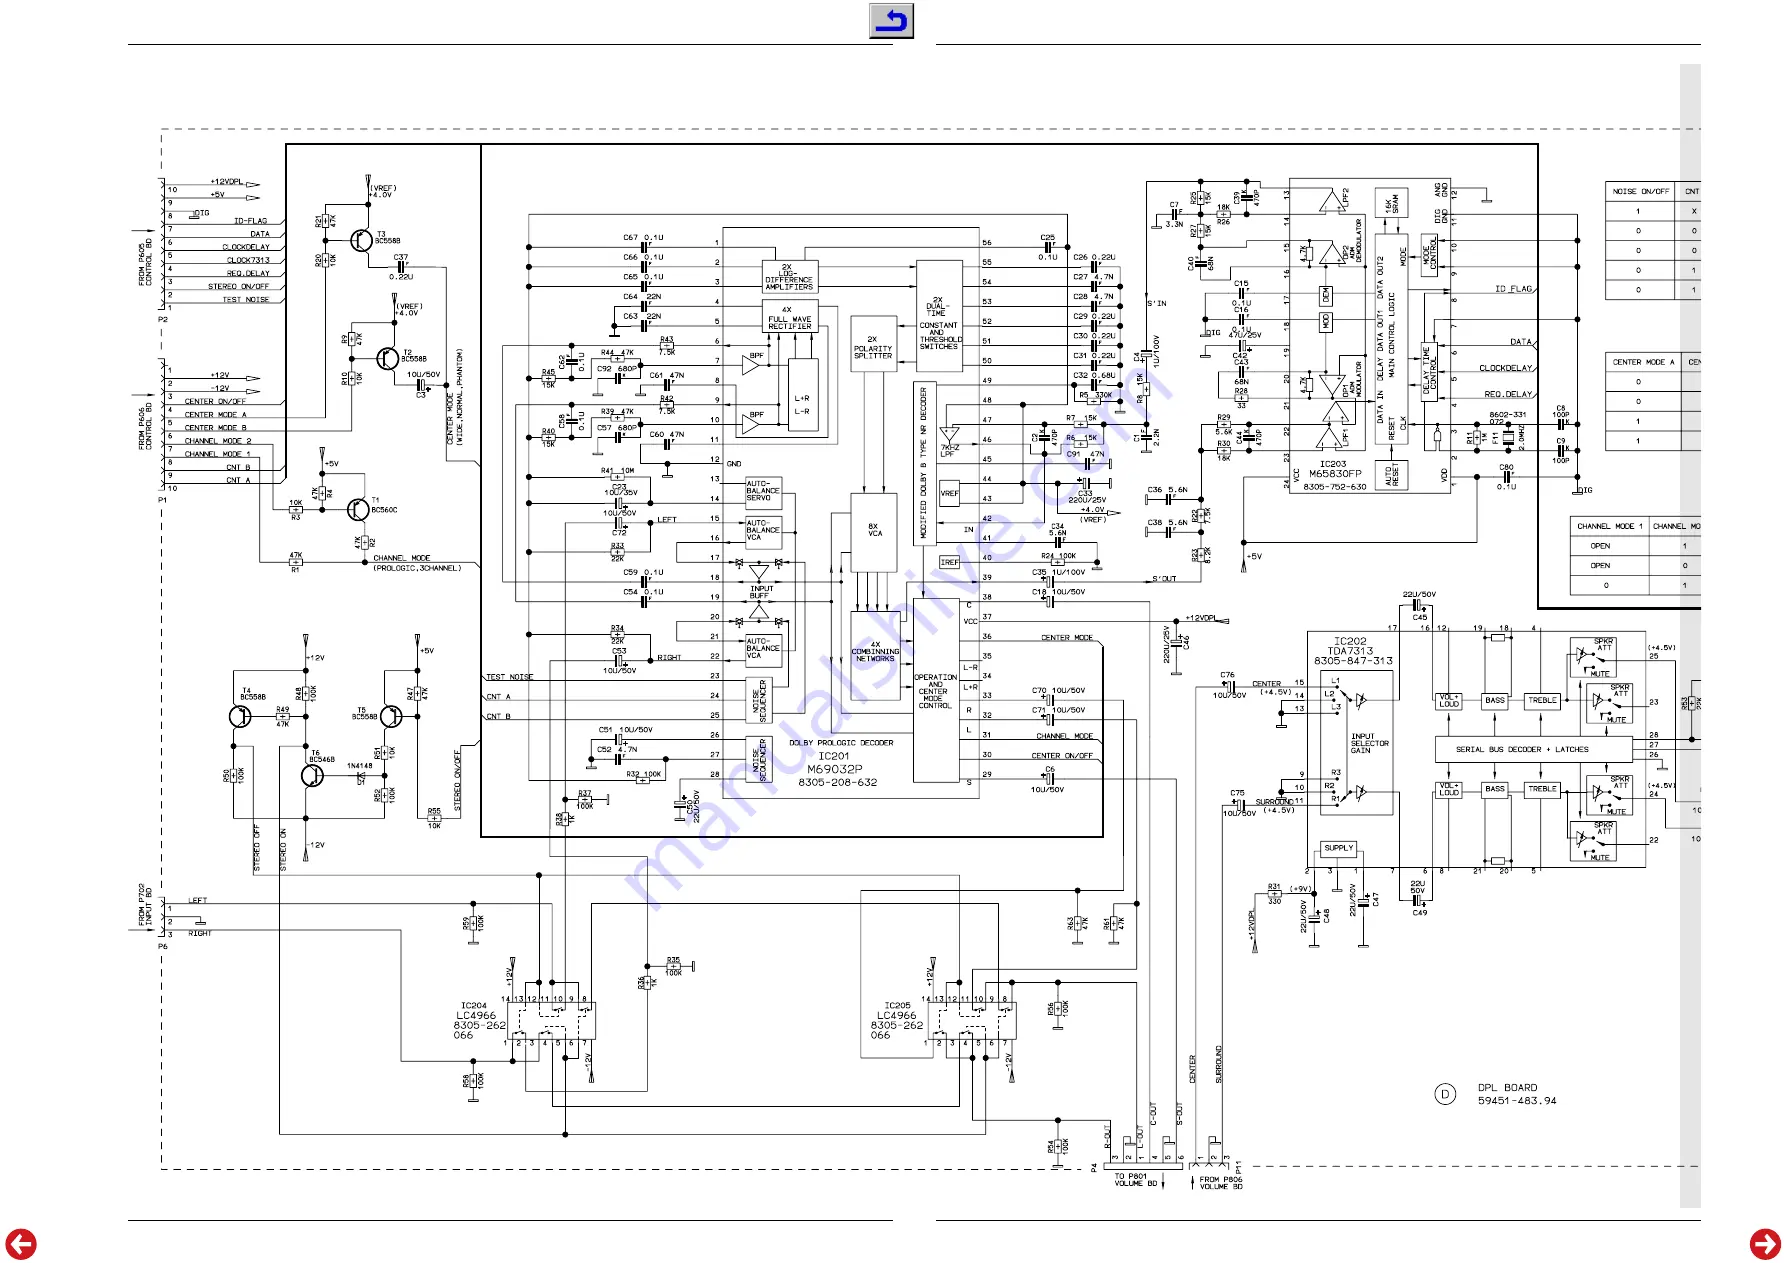
Task: Click the 'TDA7313' chip label
Action: [1350, 651]
